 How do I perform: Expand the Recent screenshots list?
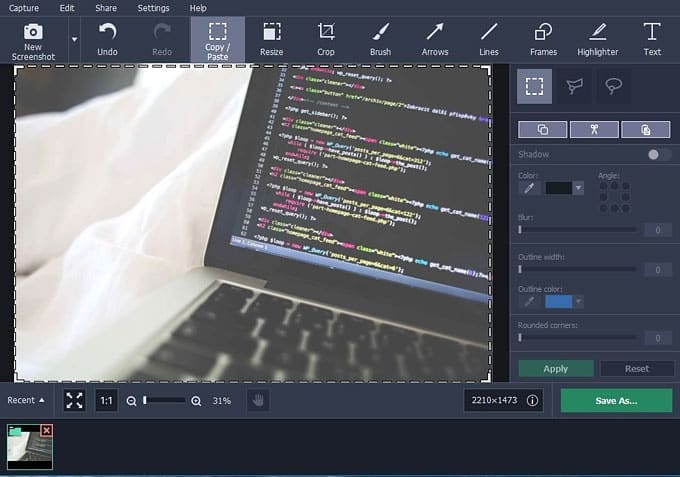(x=26, y=400)
